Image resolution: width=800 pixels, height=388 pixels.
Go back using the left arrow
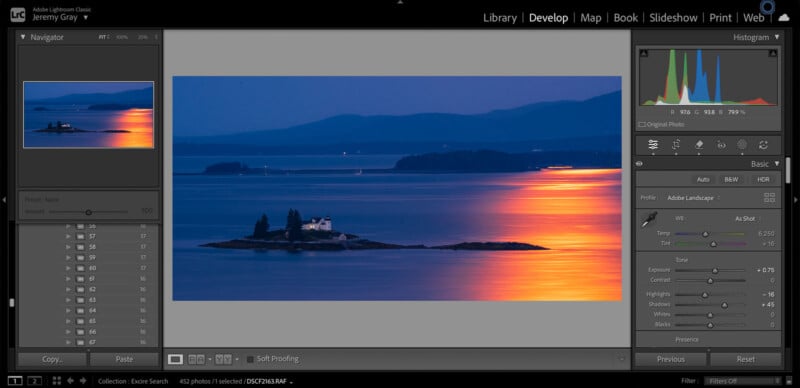tap(70, 381)
